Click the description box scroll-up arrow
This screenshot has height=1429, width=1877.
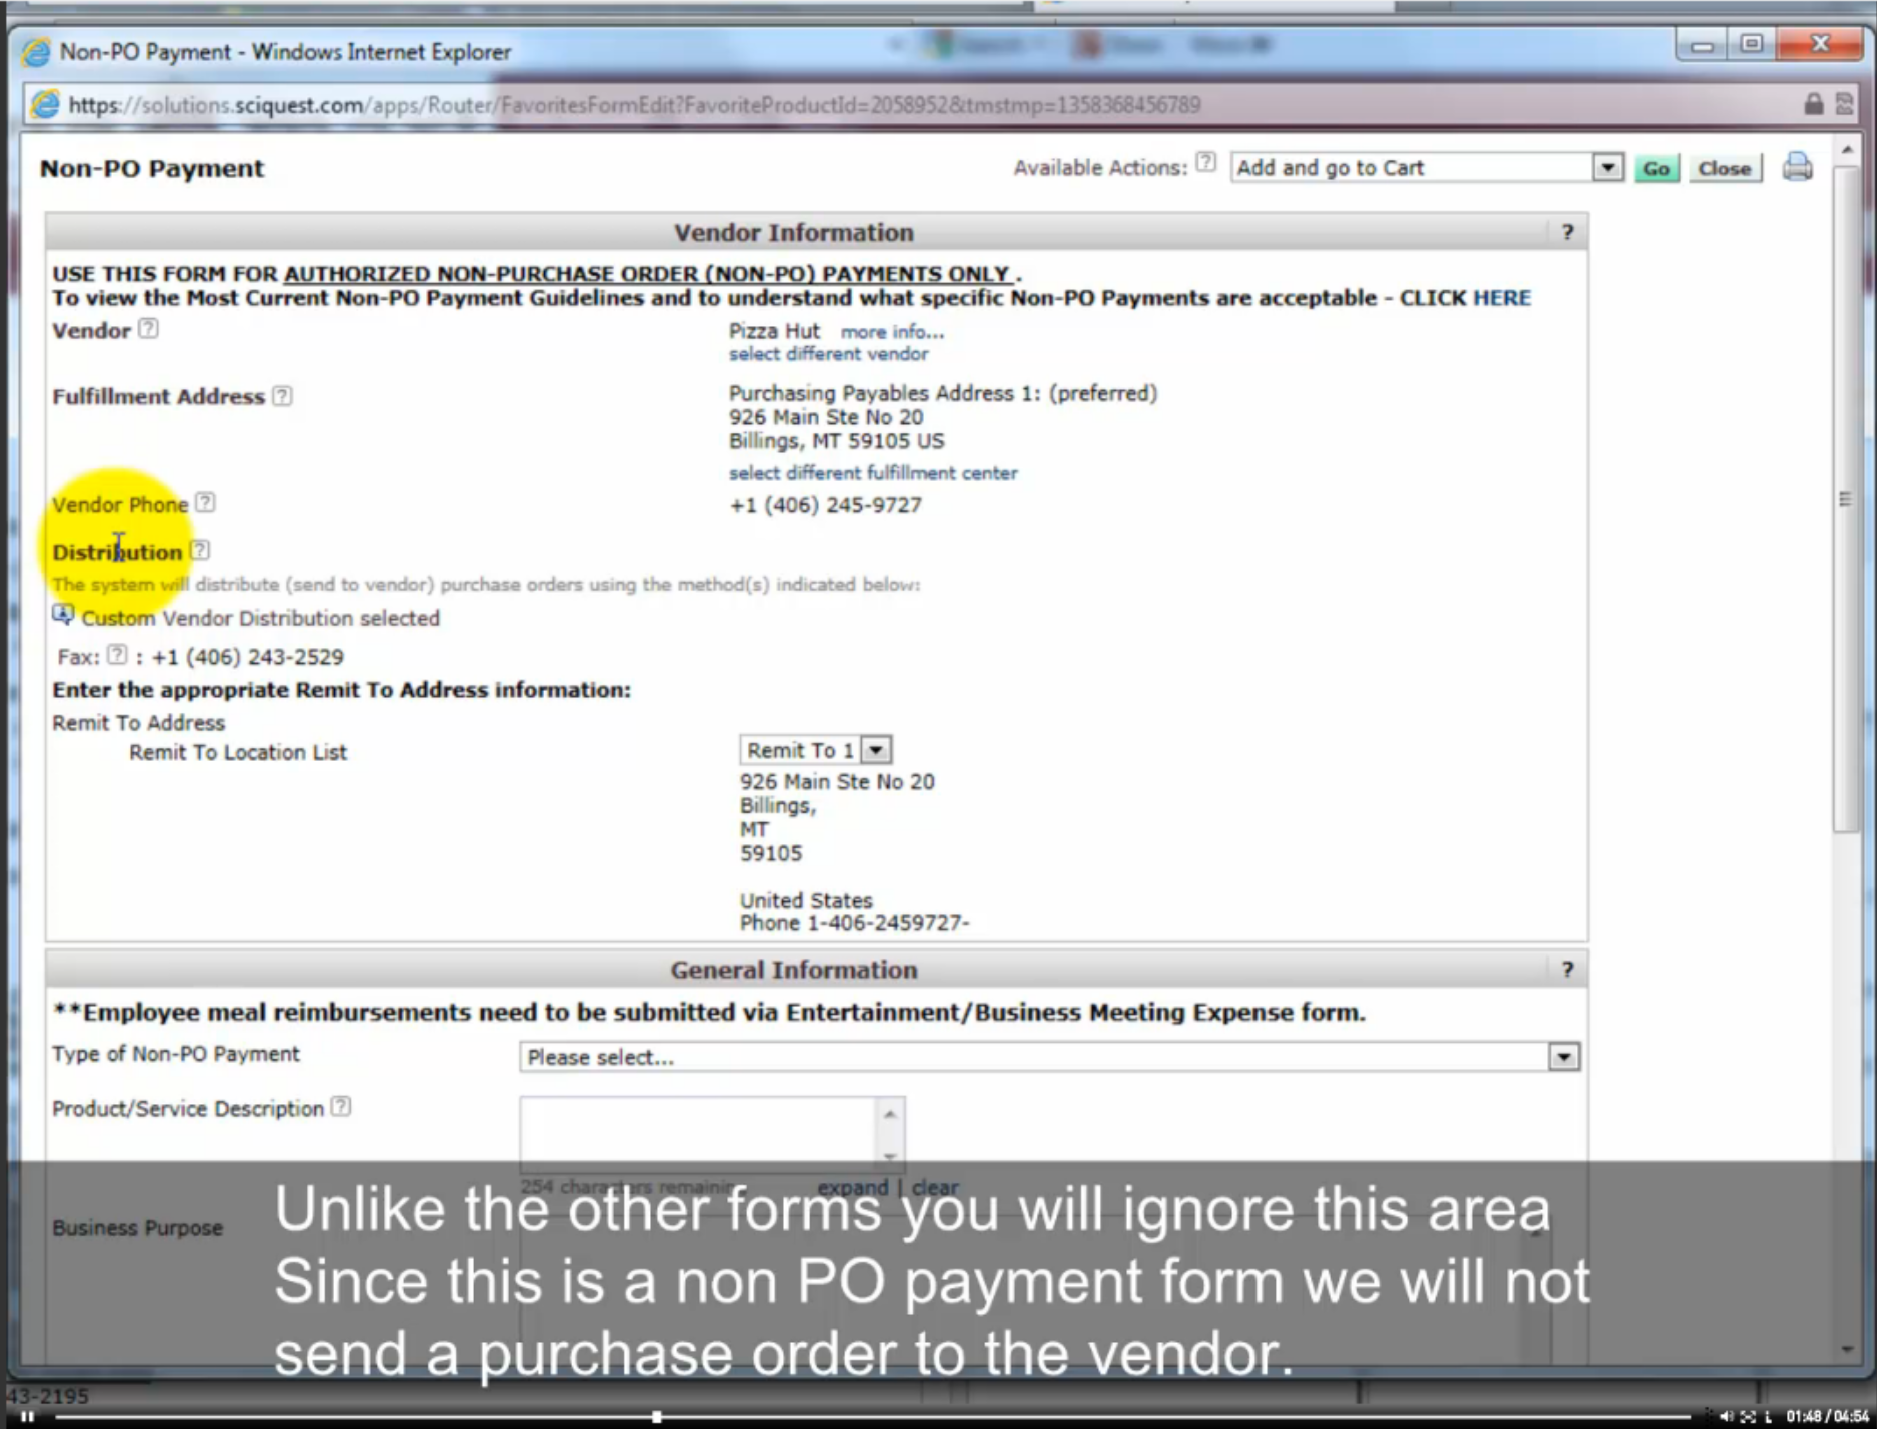point(889,1113)
